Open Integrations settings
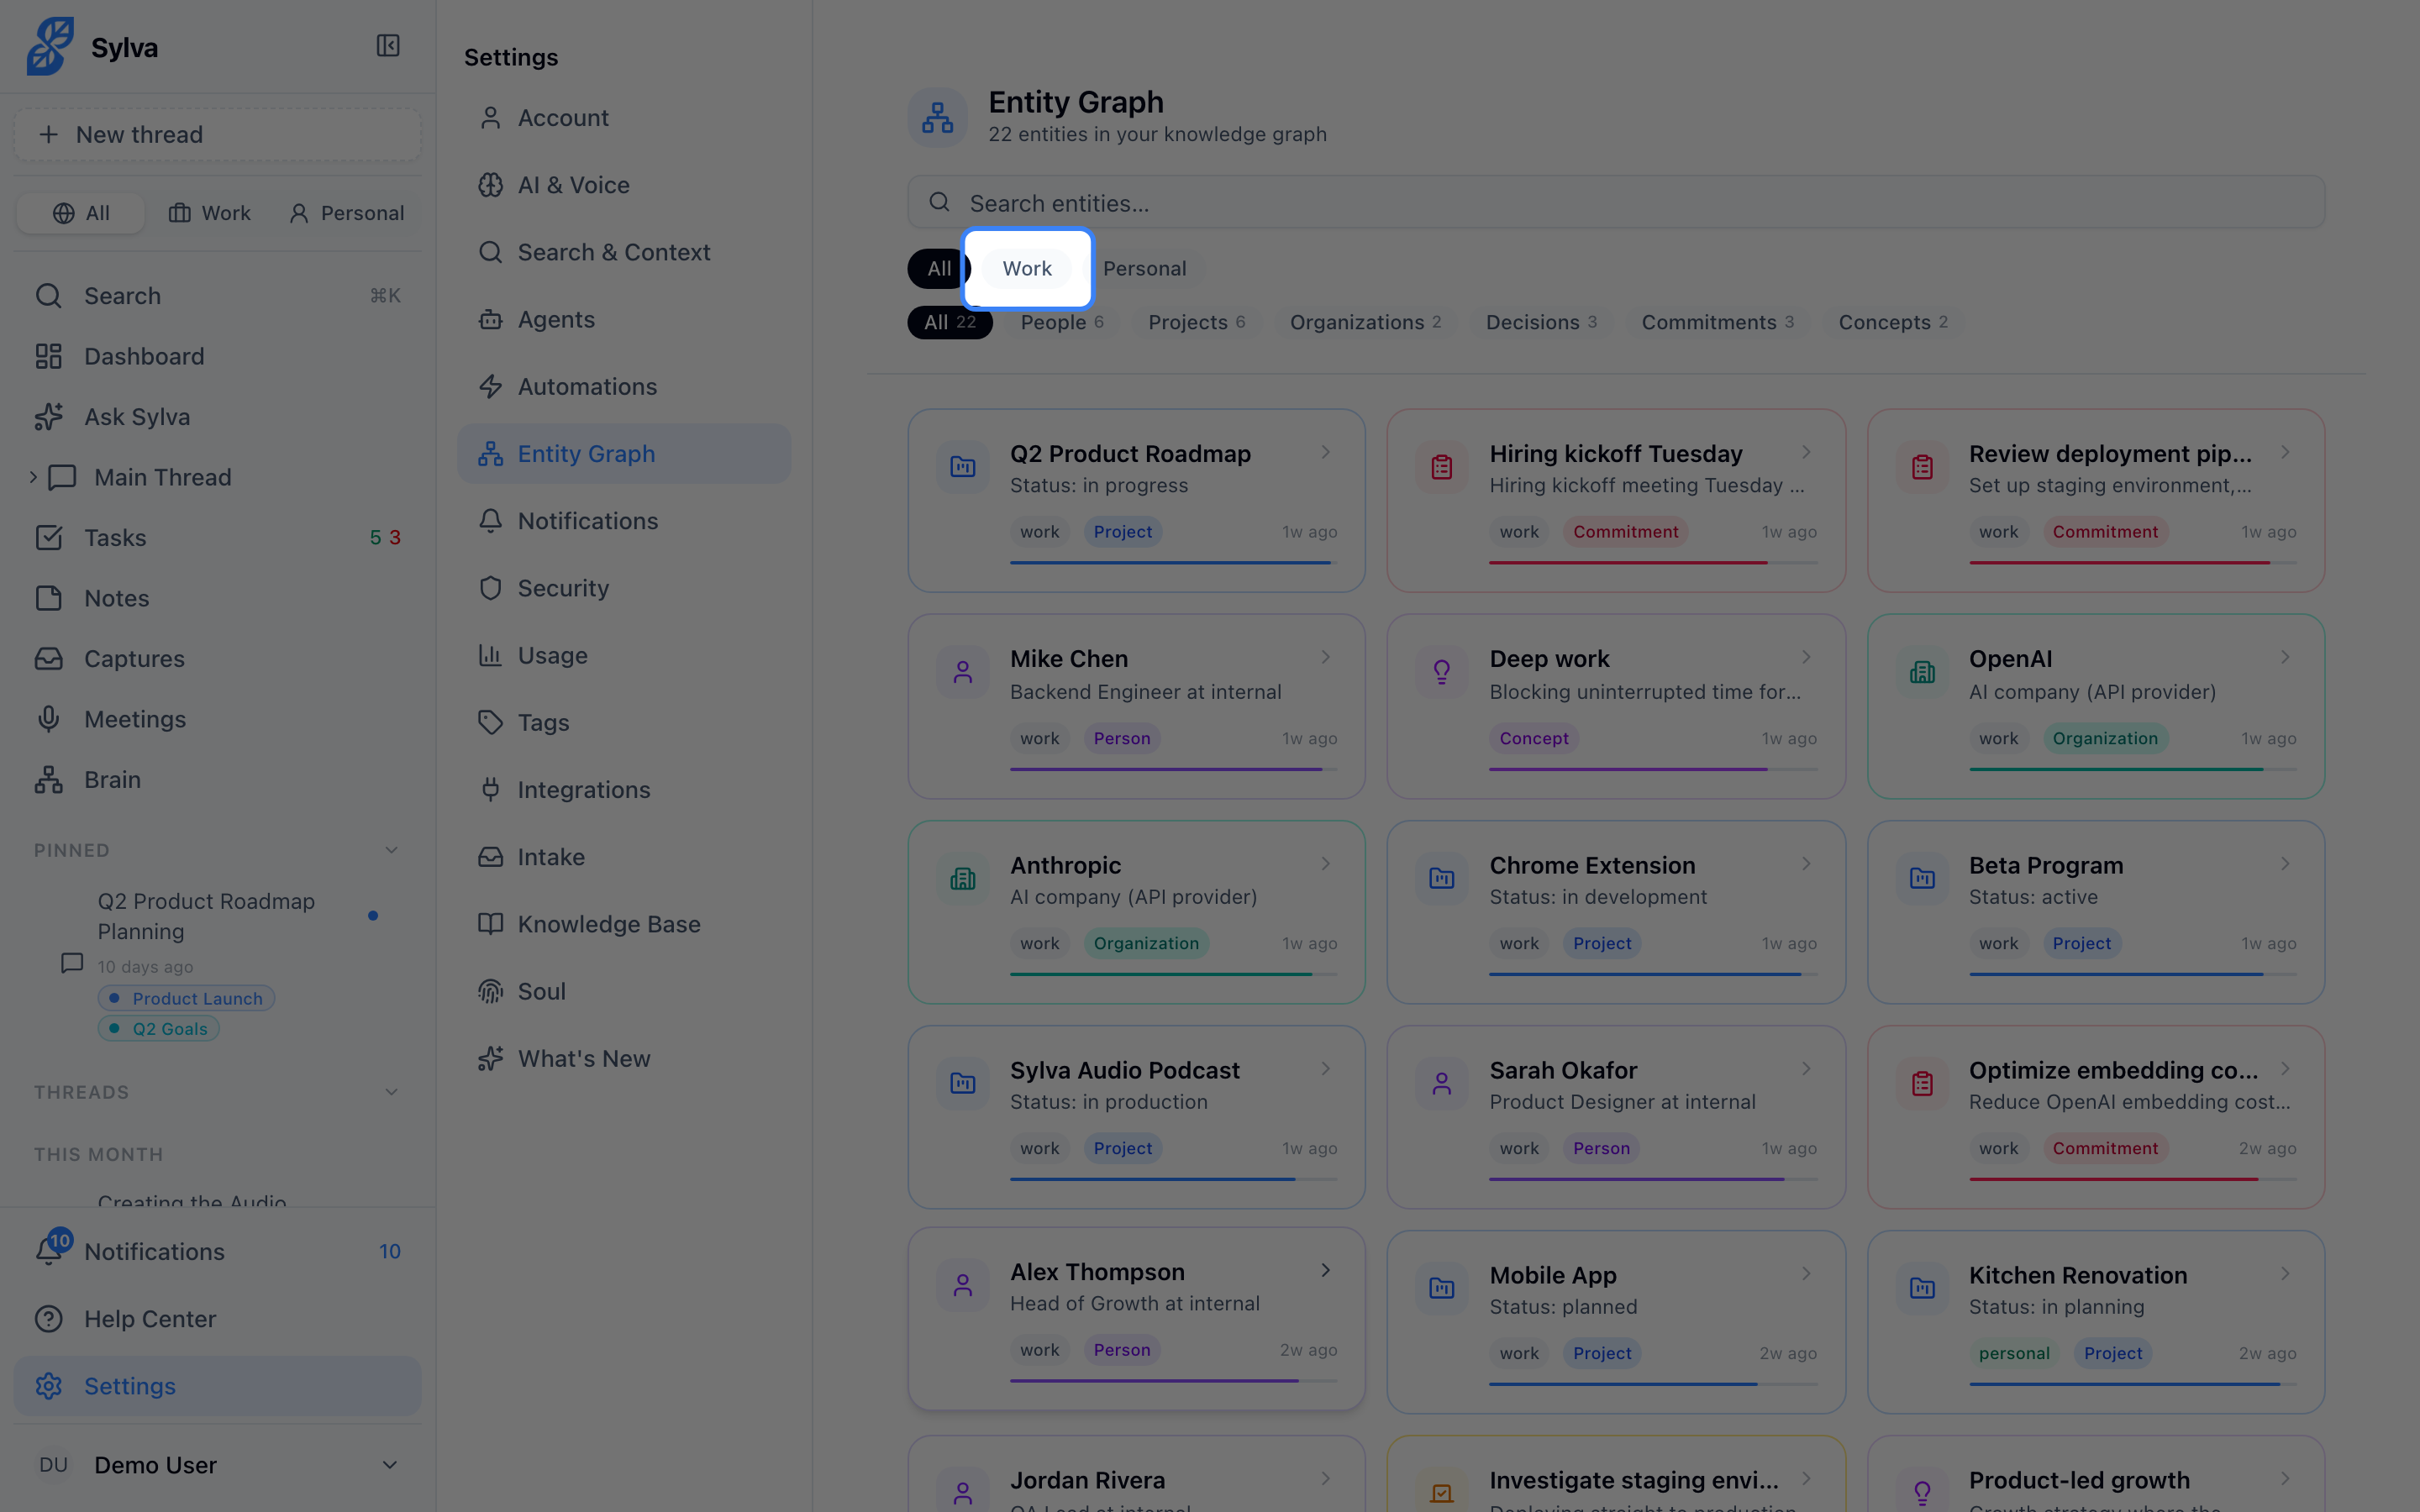 point(624,790)
